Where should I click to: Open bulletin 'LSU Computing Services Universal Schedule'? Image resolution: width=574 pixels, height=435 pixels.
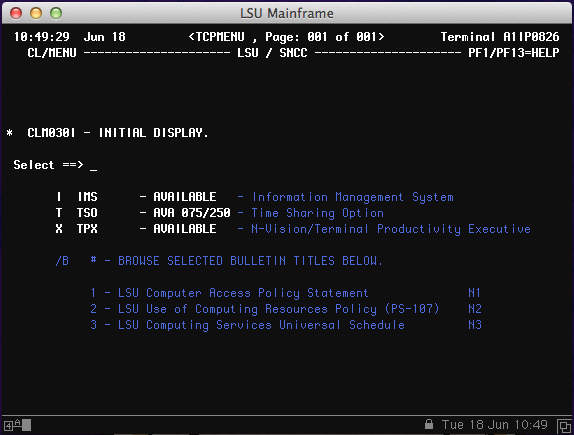pyautogui.click(x=261, y=326)
